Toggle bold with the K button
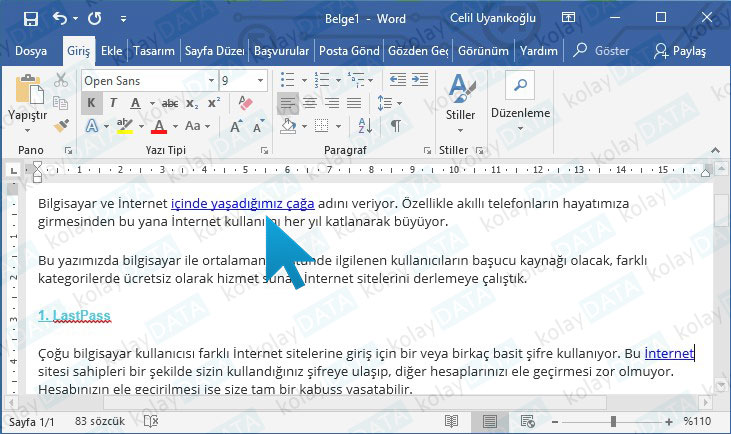 [91, 103]
